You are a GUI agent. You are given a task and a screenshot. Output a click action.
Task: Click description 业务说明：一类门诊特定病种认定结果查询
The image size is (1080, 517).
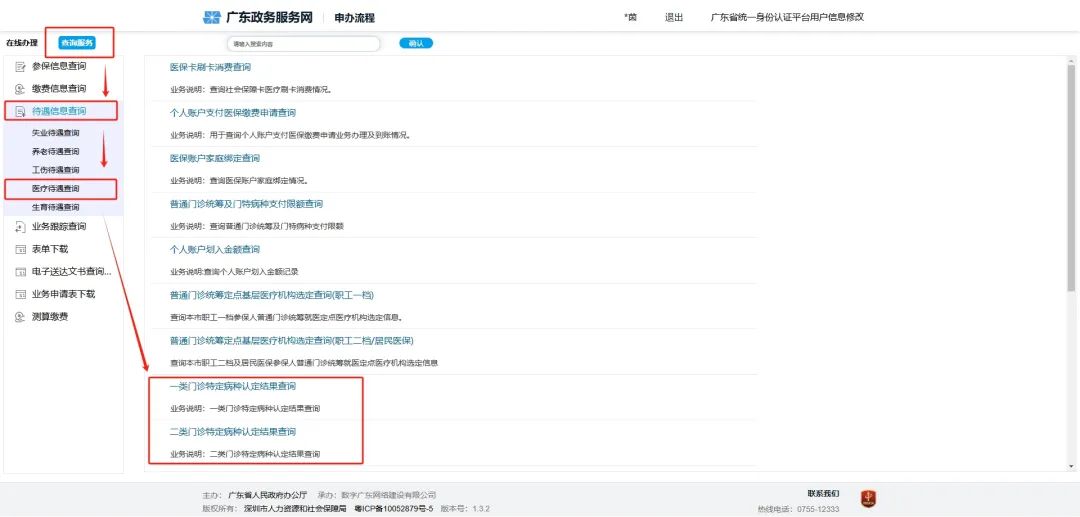[x=245, y=408]
